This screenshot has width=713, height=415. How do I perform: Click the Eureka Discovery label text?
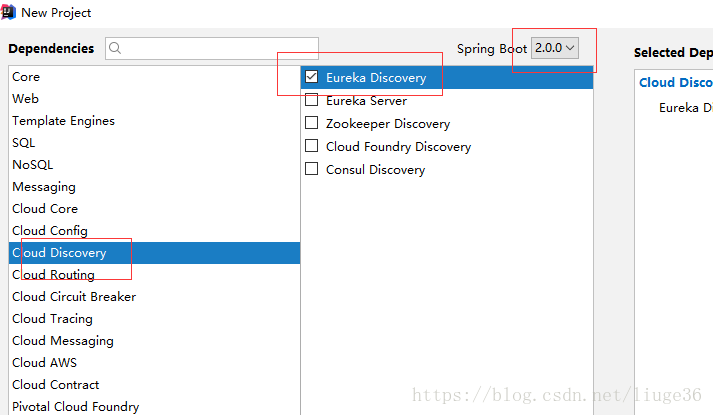coord(376,78)
